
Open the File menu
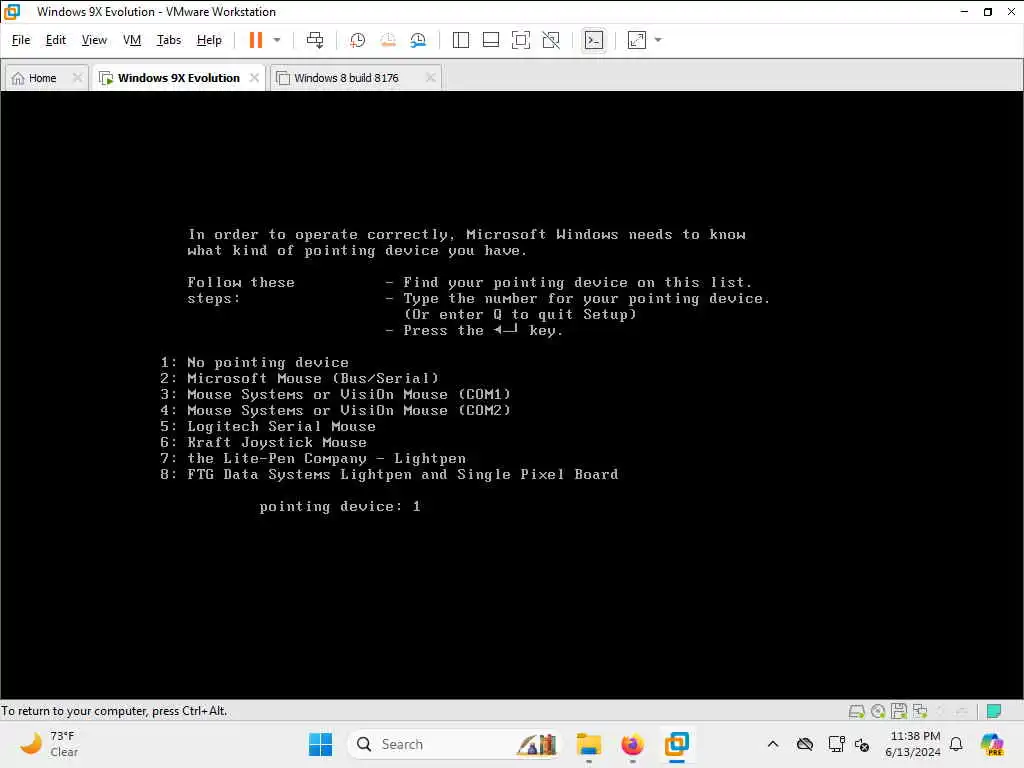(21, 40)
